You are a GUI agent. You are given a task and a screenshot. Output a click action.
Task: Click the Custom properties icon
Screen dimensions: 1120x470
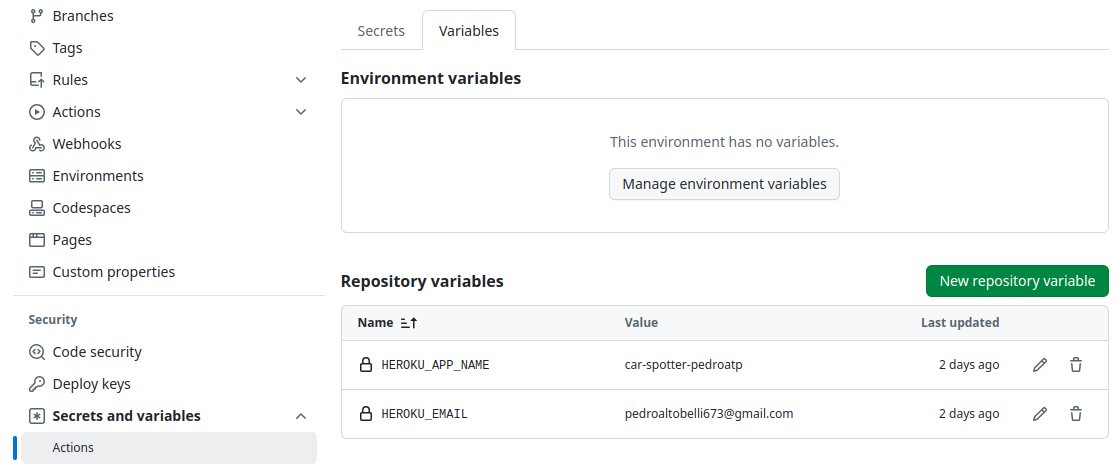pos(36,272)
